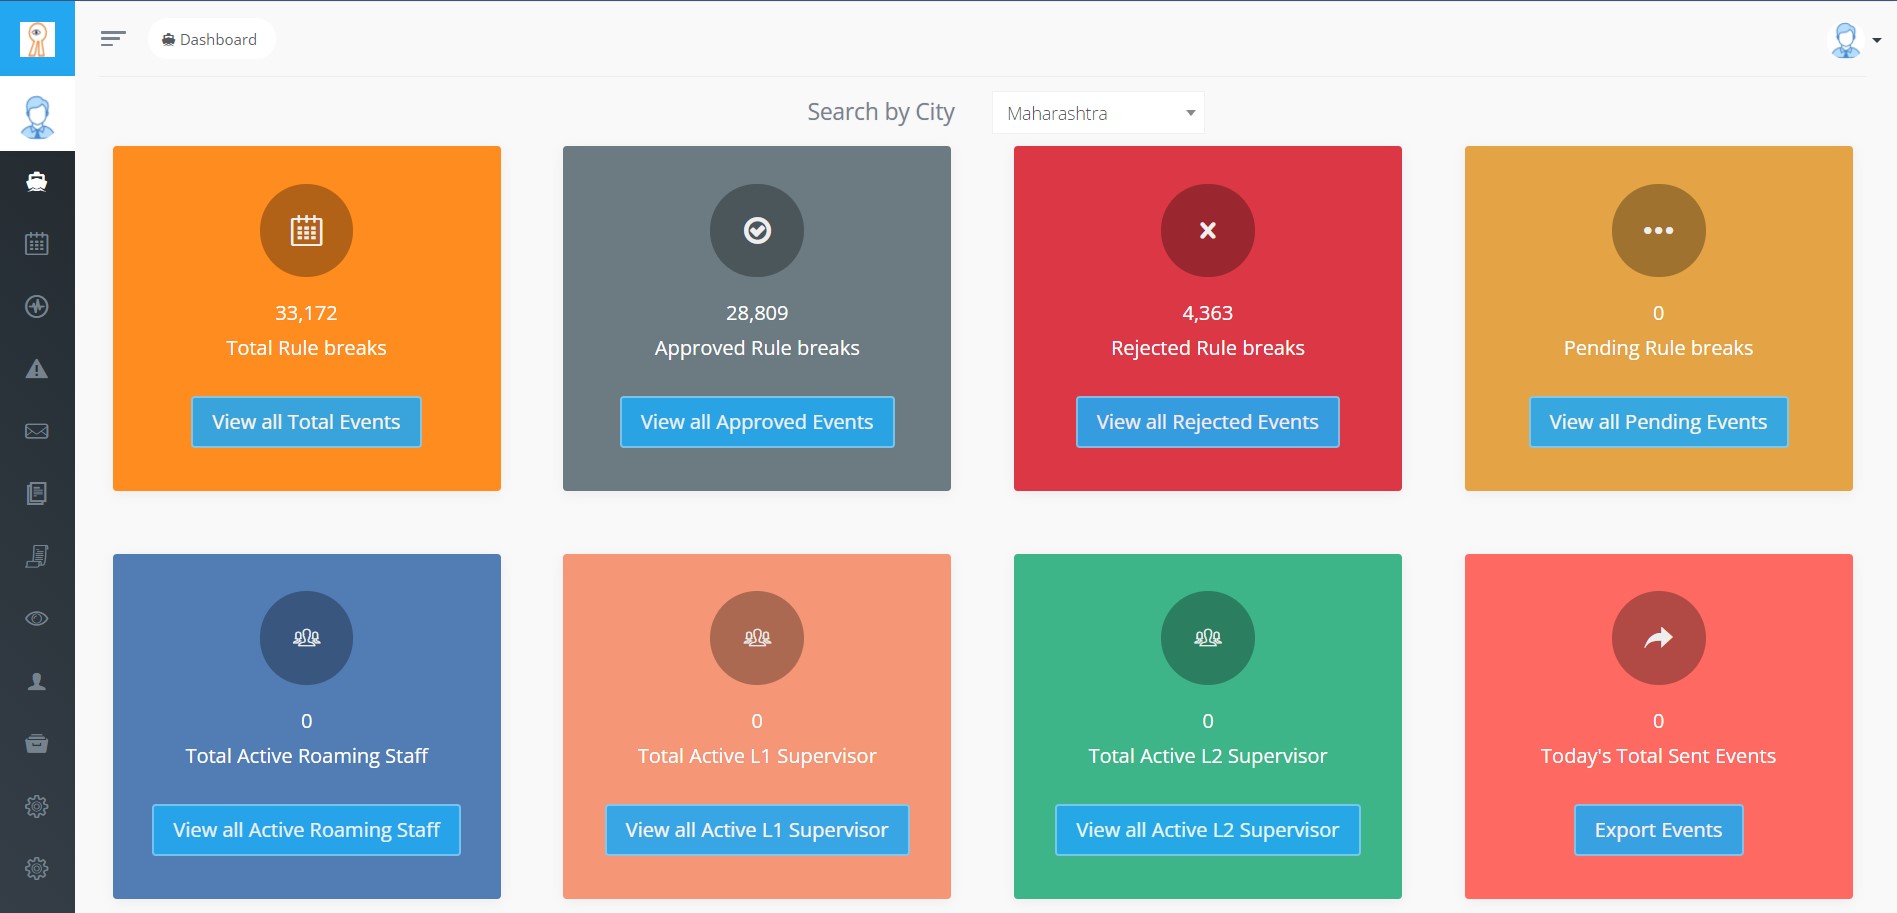Click the ellipsis icon on the Pending Rule breaks card
Viewport: 1897px width, 913px height.
coord(1658,230)
